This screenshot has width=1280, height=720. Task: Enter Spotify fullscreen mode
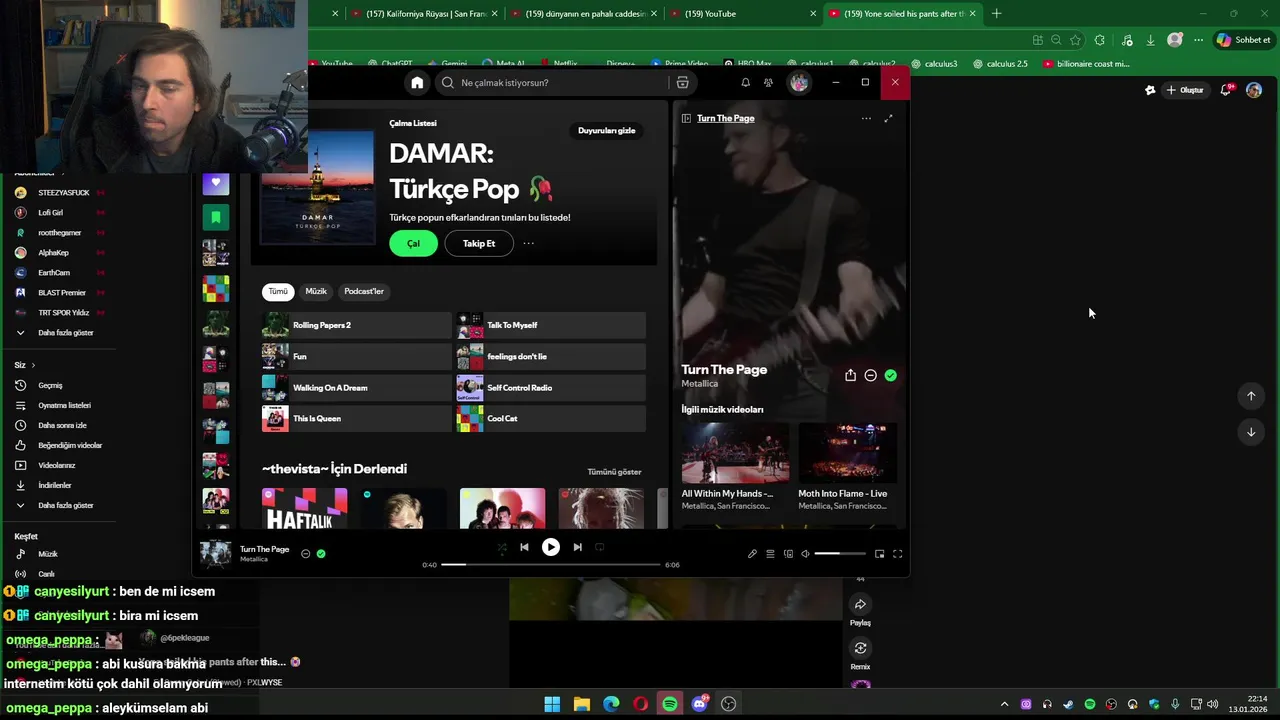897,554
